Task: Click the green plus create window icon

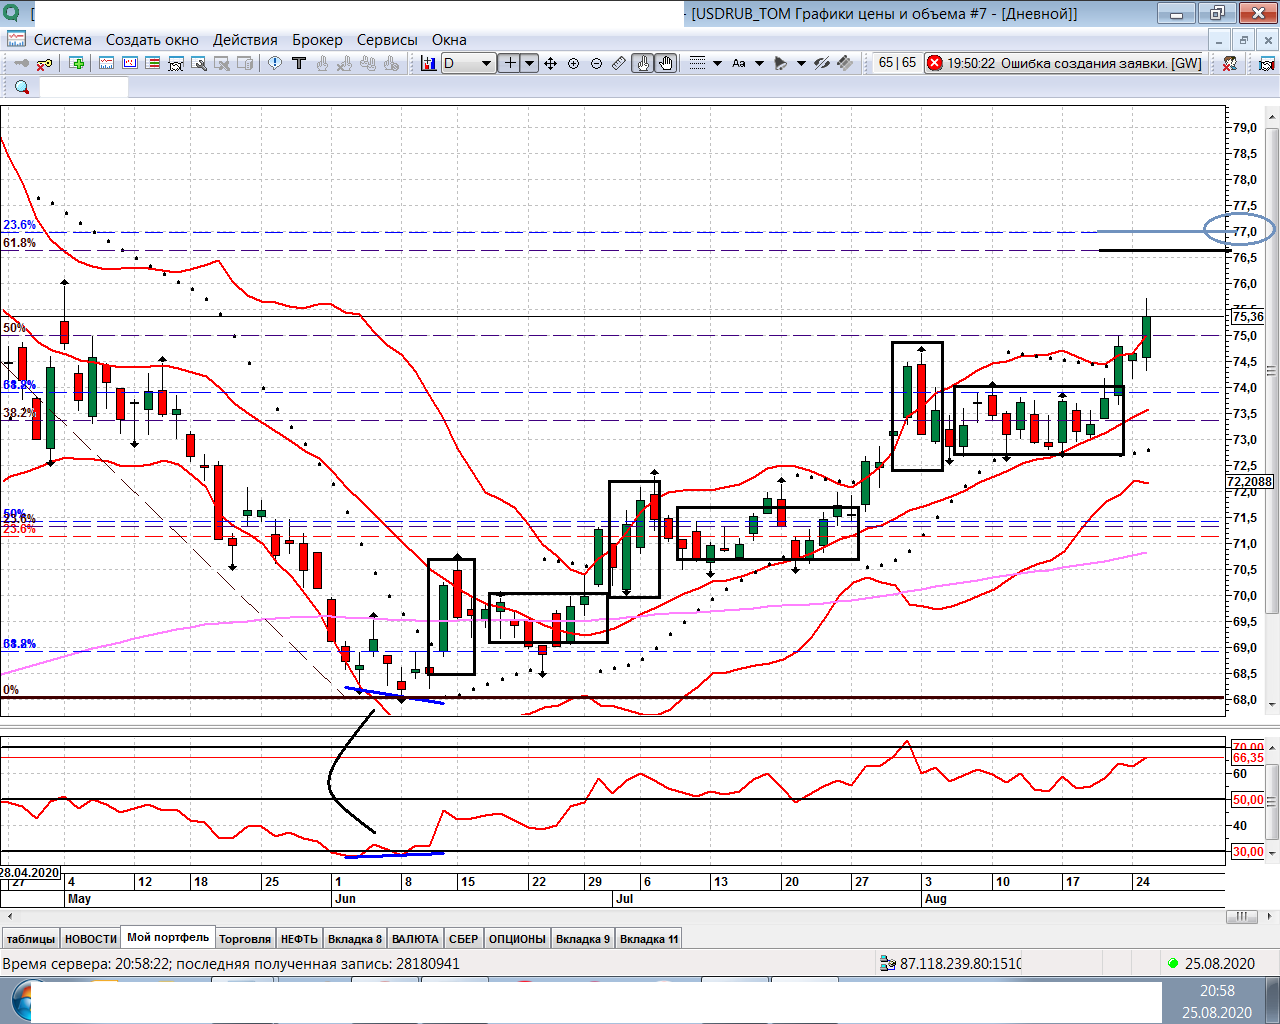Action: pyautogui.click(x=77, y=63)
